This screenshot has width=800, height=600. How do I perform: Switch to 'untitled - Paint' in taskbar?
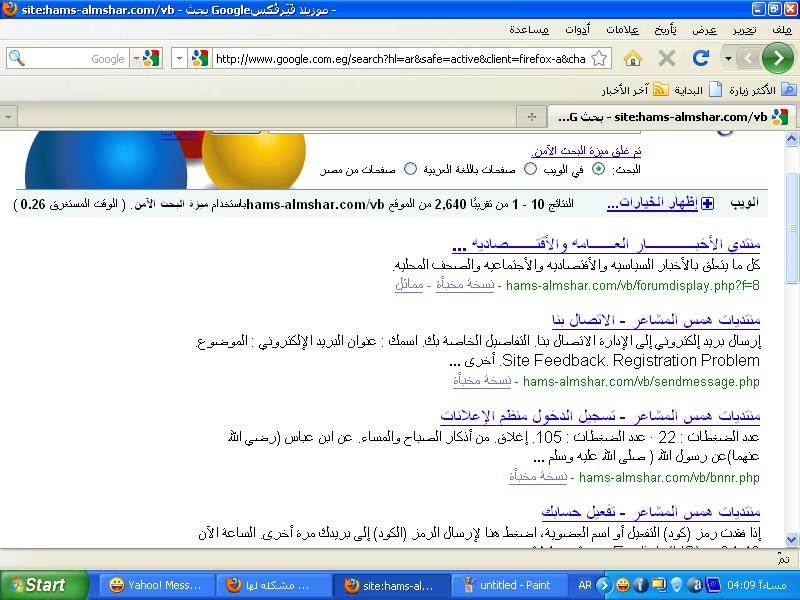(x=508, y=585)
